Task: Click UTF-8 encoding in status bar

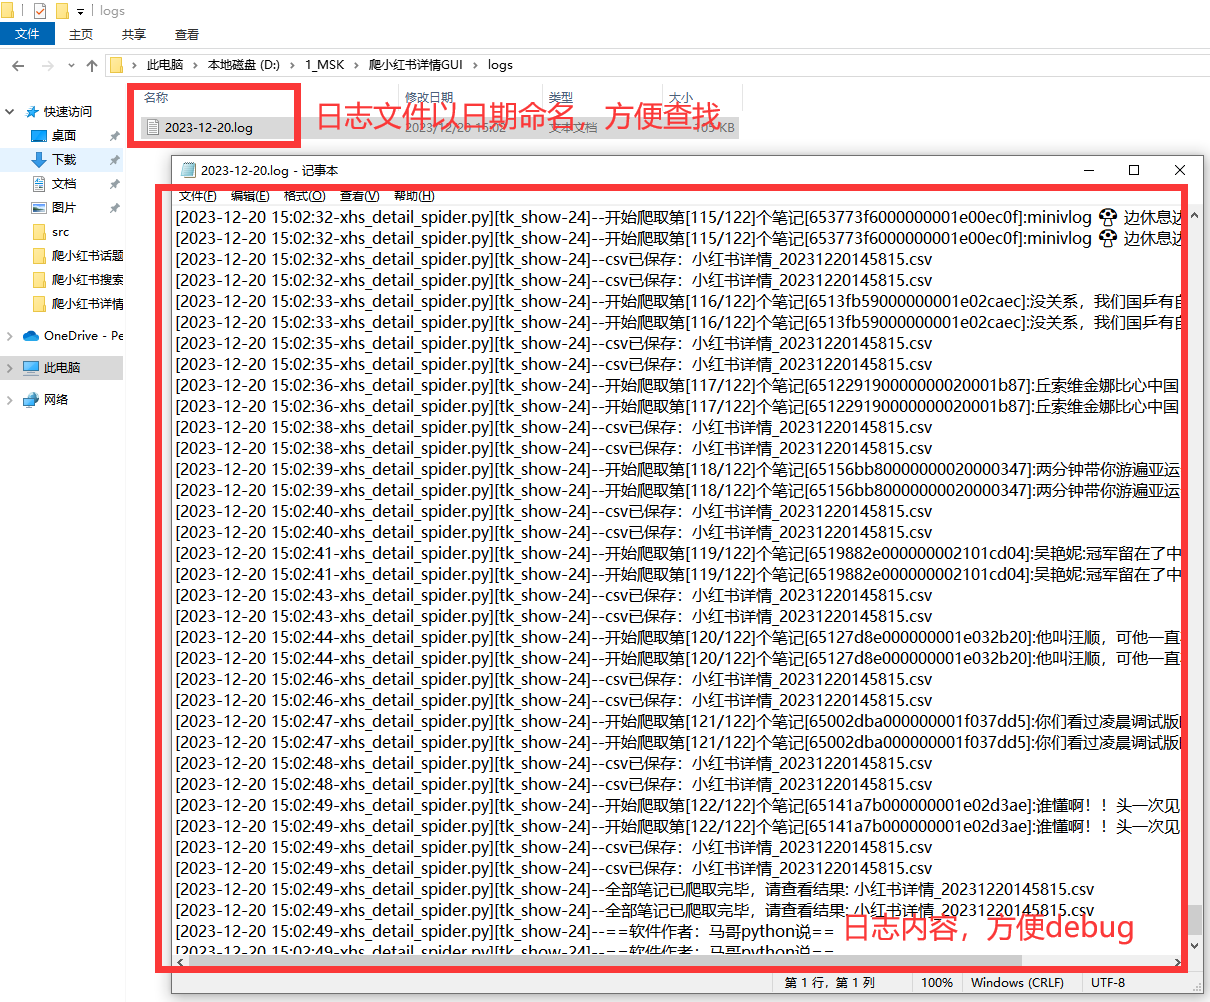Action: [1108, 983]
